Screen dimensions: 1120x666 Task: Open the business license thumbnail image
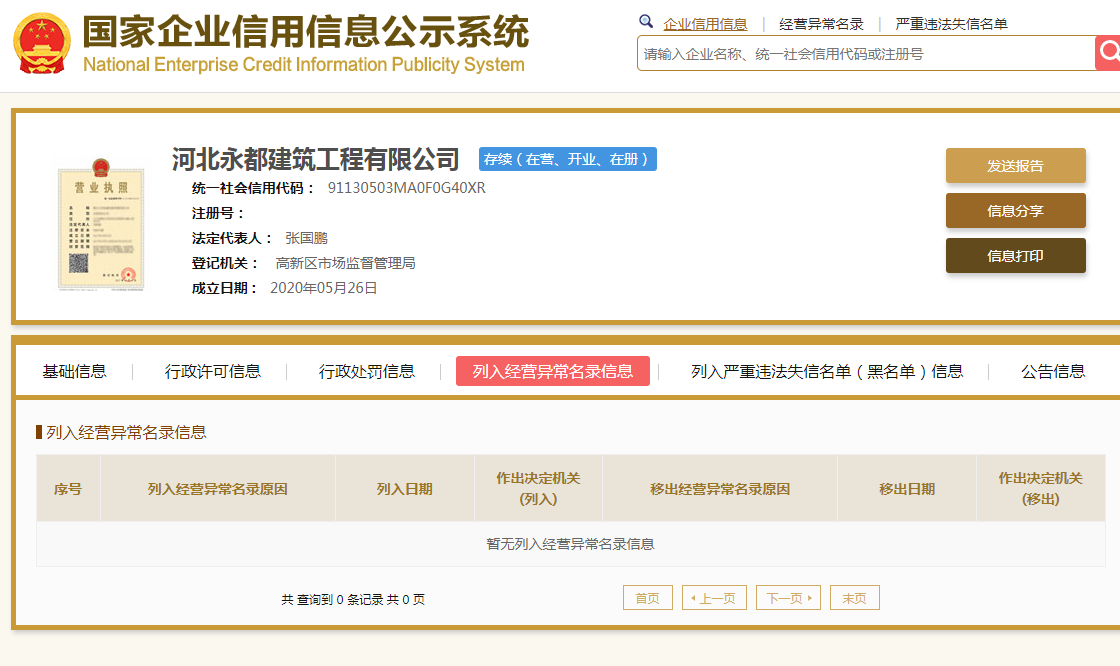click(x=101, y=224)
